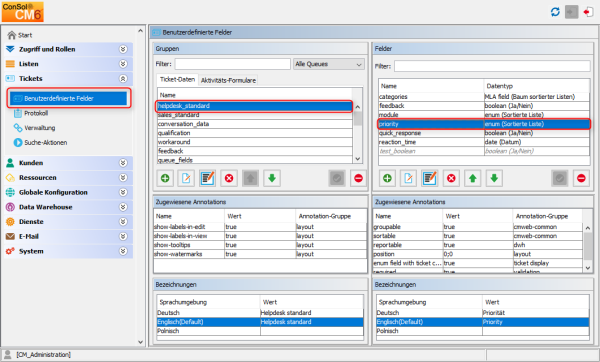Image resolution: width=600 pixels, height=362 pixels.
Task: Select the reportable annotation row
Action: pos(478,245)
